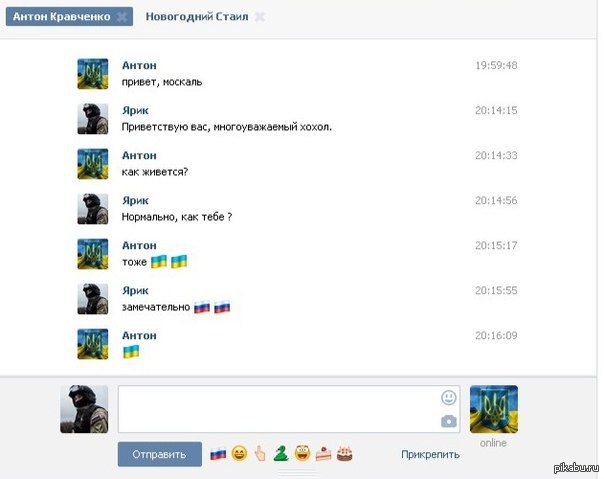Insert the grinning face emoji
This screenshot has height=479, width=604.
coord(239,454)
